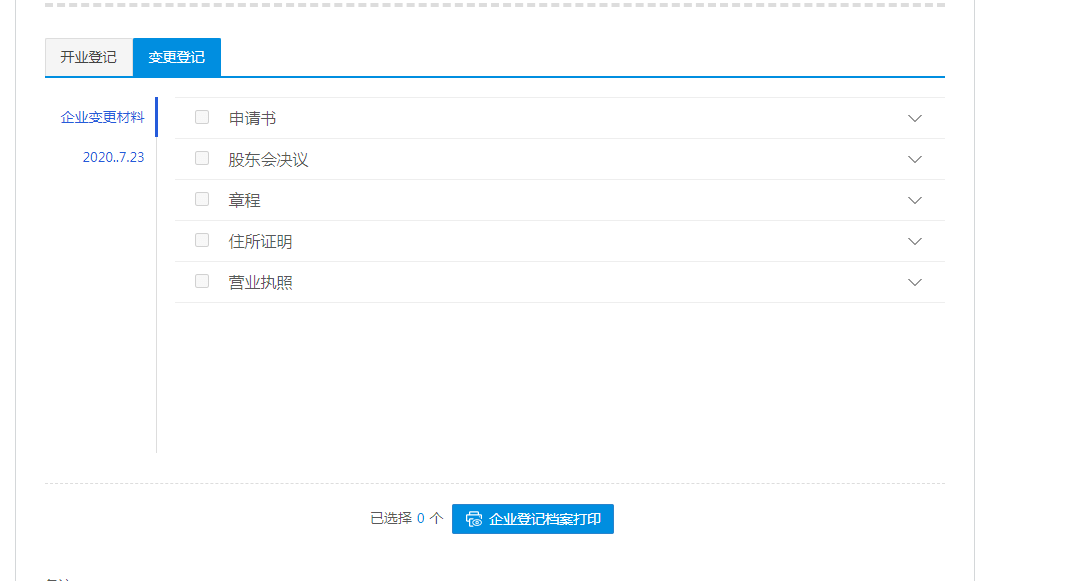Switch to the 开业登记 tab
The height and width of the screenshot is (581, 1084).
(x=88, y=57)
